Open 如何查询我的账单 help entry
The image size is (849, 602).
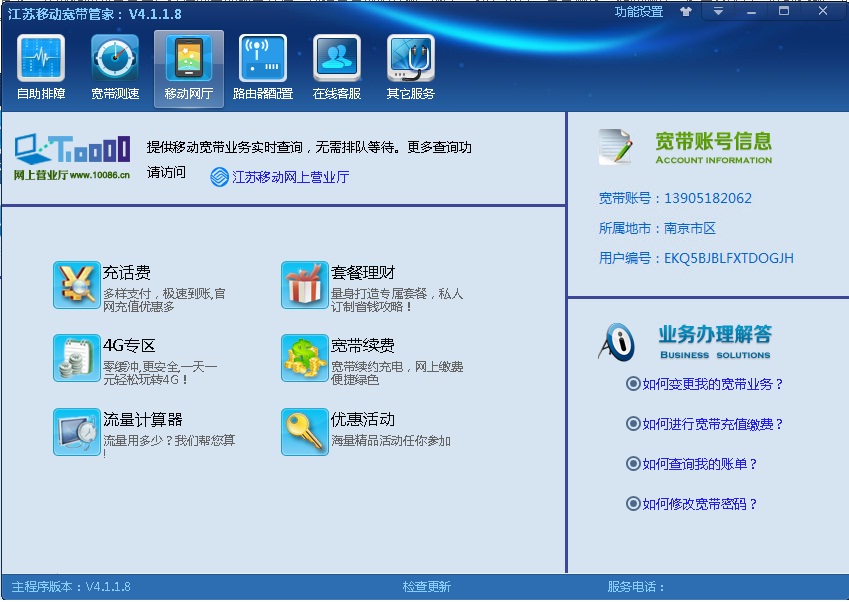point(700,464)
